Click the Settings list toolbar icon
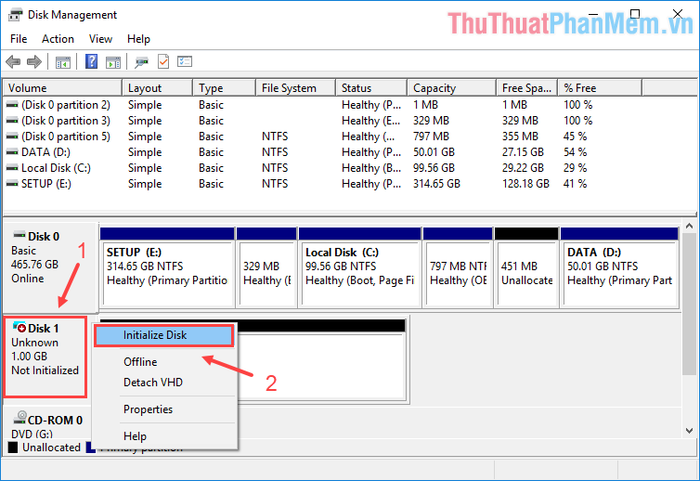Viewport: 700px width, 481px height. [x=184, y=62]
